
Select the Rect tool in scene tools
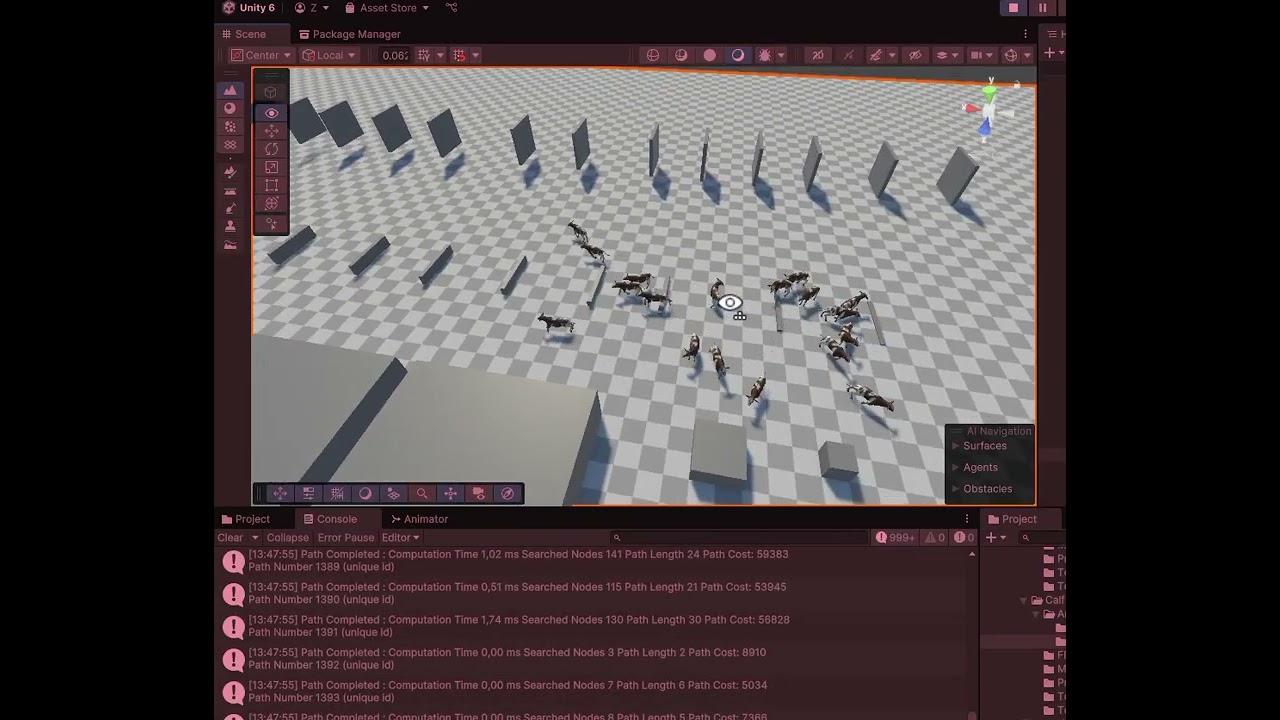(x=271, y=185)
